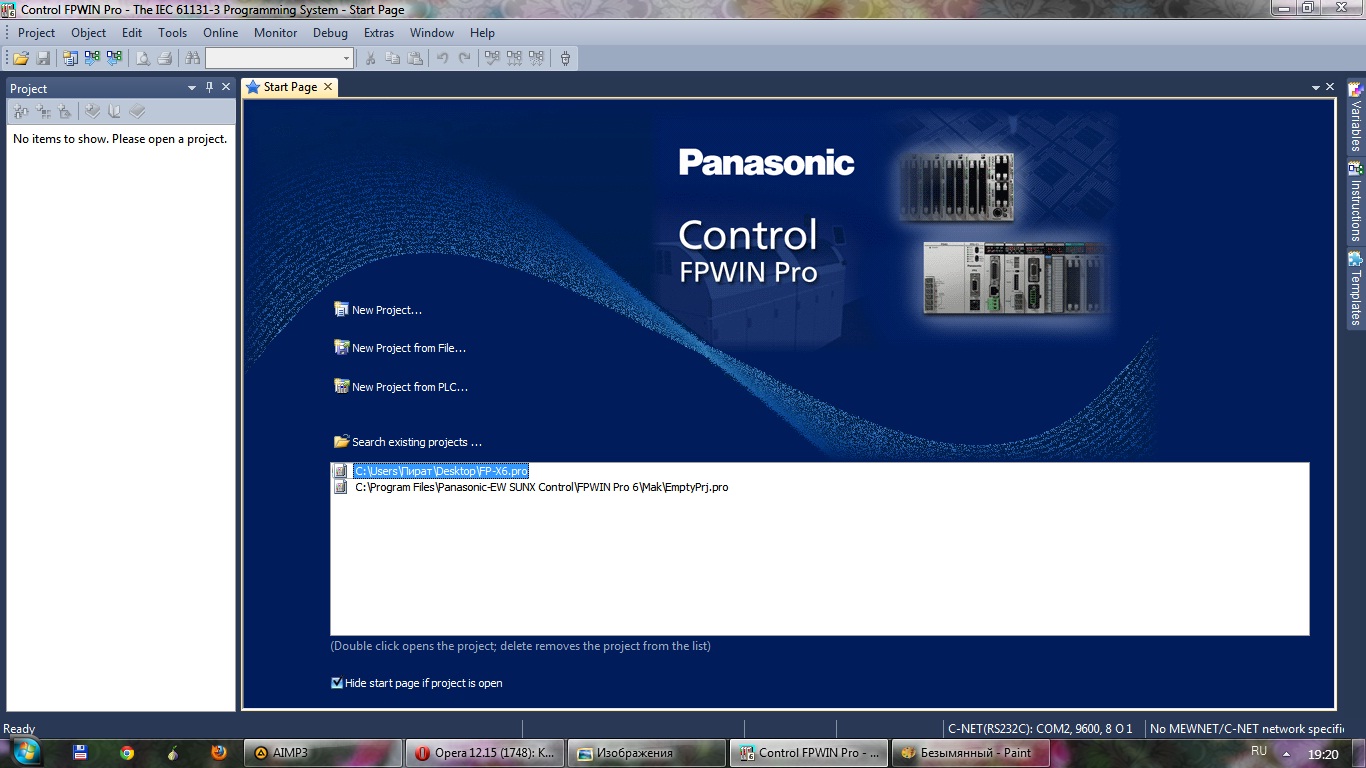Toggle Hide start page if project is open

pyautogui.click(x=337, y=683)
